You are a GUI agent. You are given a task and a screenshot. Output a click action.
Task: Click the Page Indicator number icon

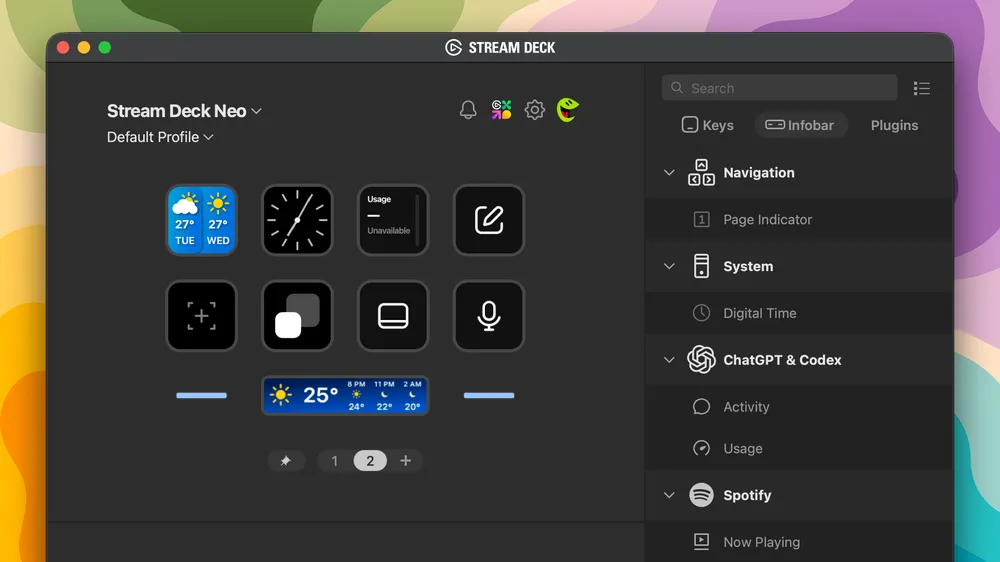[x=701, y=220]
